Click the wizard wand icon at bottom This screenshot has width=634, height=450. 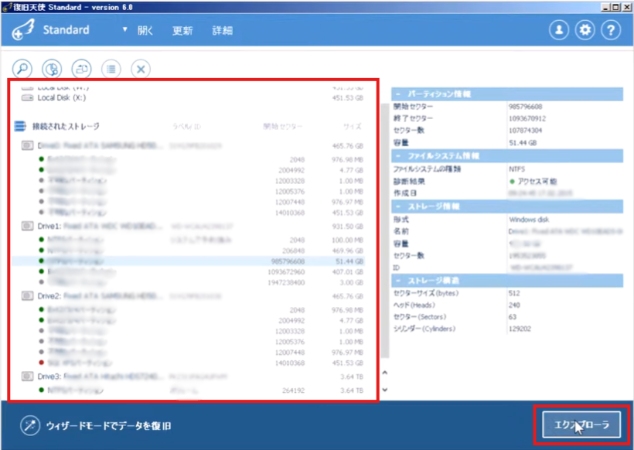[30, 426]
